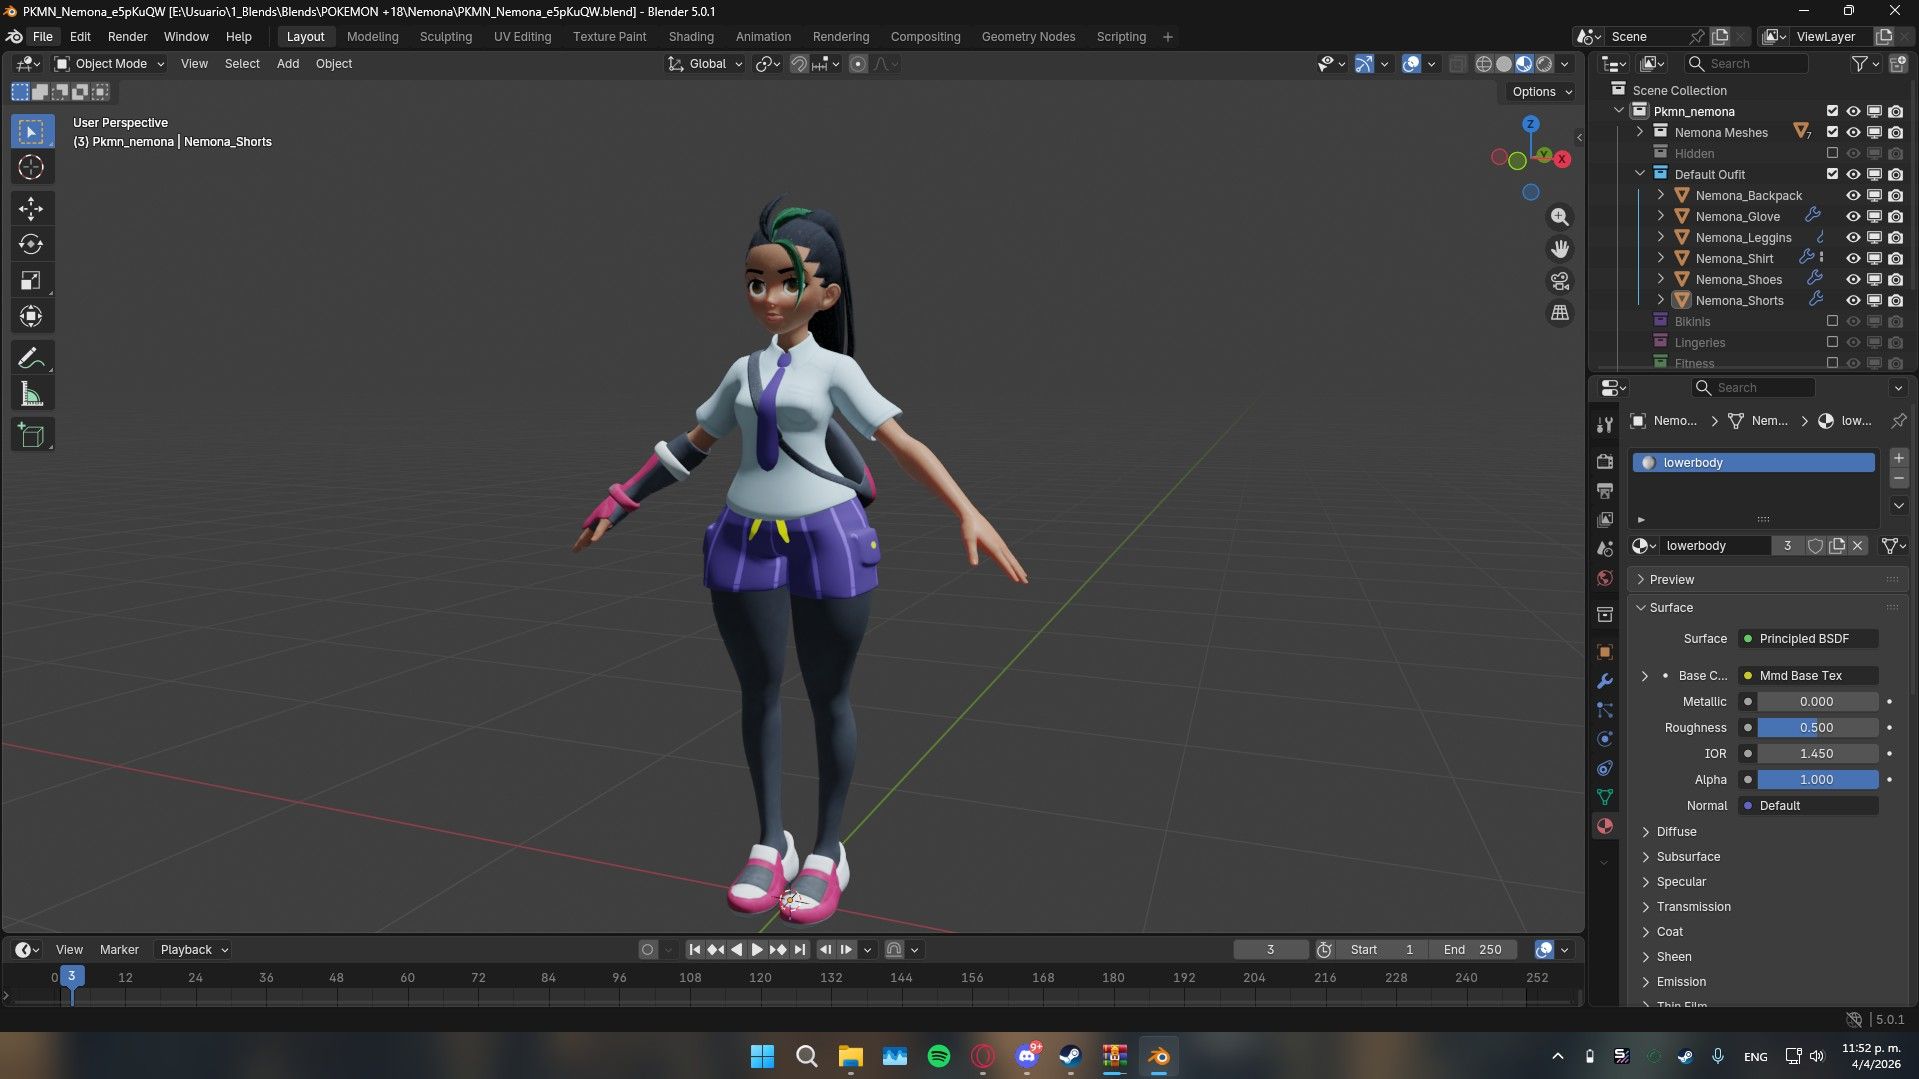Image resolution: width=1919 pixels, height=1079 pixels.
Task: Expand the Nemona_Leggins object
Action: coord(1661,238)
